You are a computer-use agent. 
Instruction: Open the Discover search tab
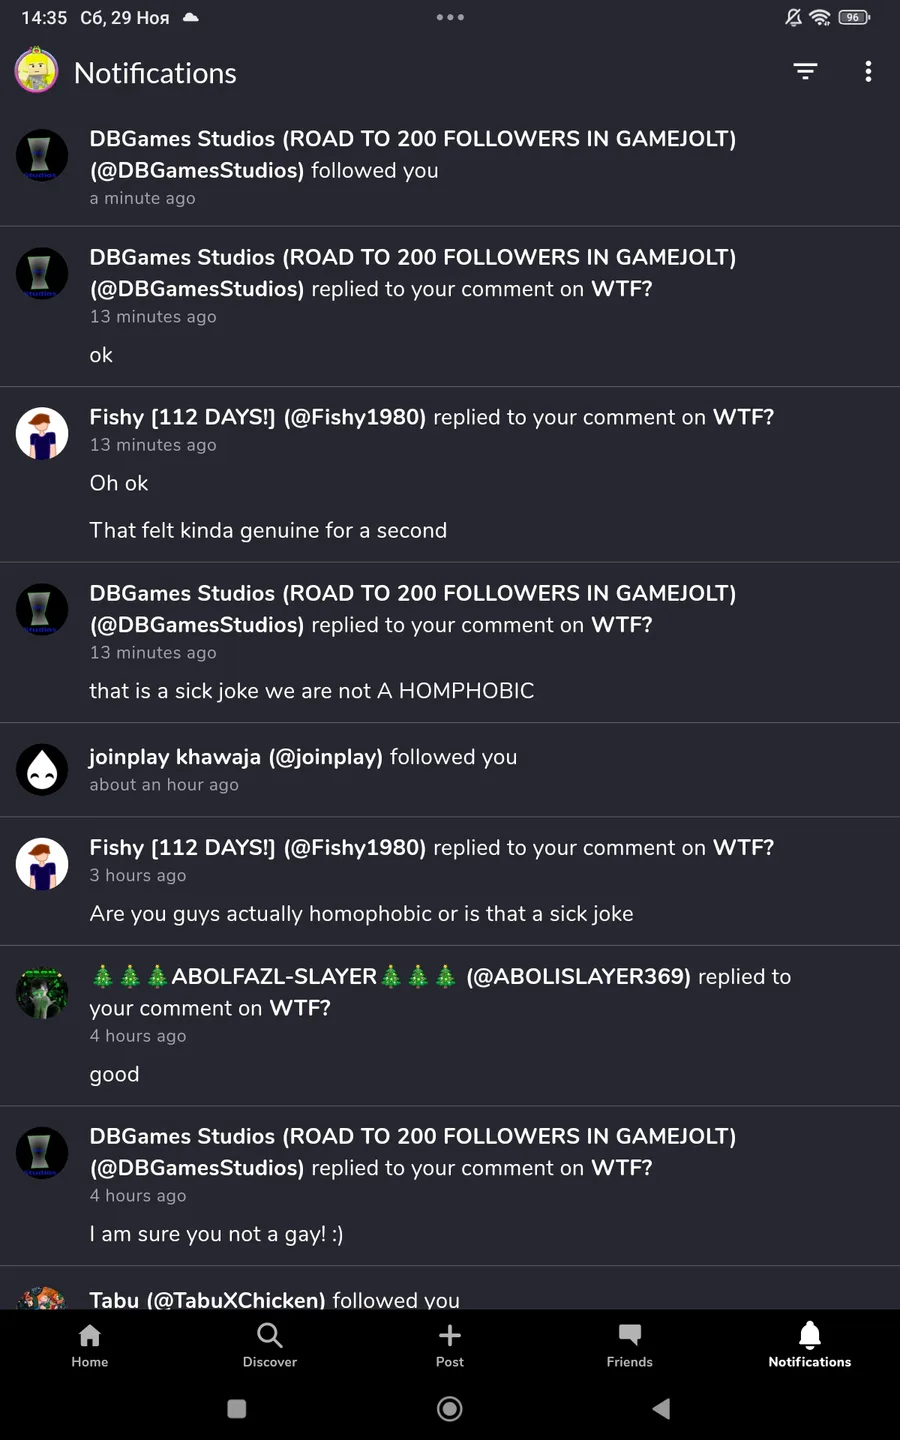270,1345
